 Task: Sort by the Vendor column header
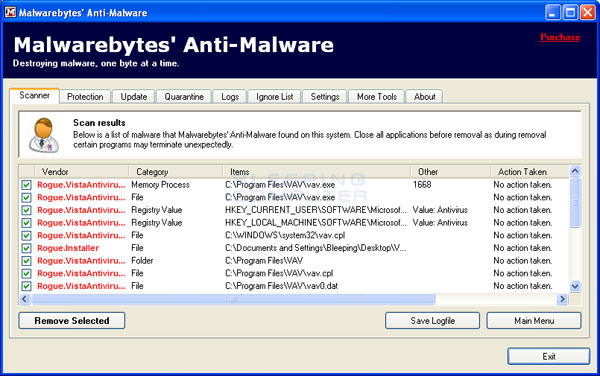82,172
